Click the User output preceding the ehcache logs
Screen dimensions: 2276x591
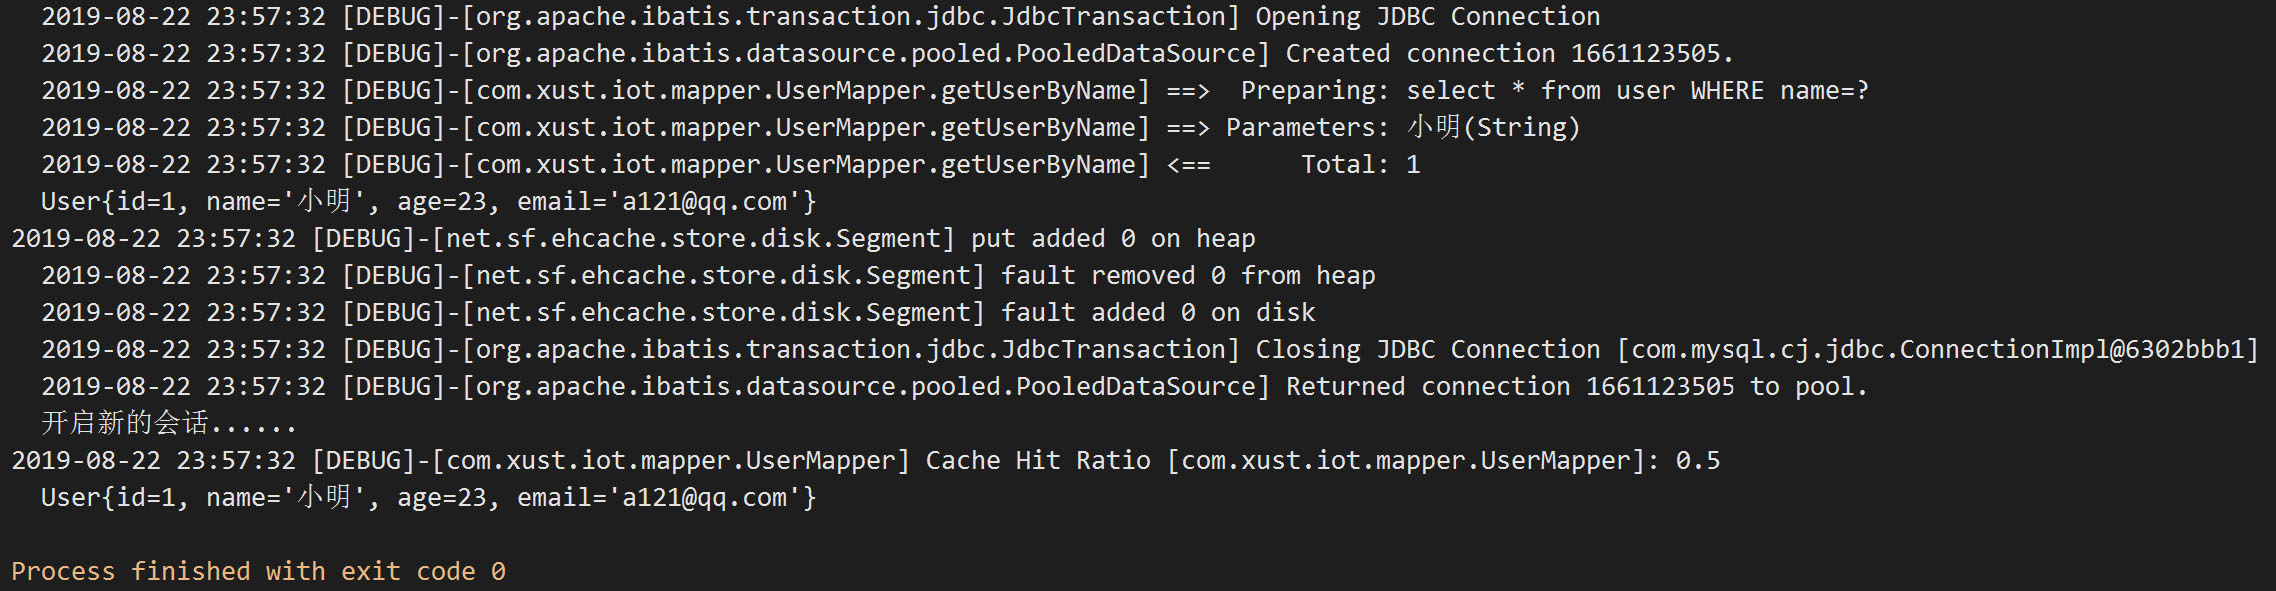(428, 202)
